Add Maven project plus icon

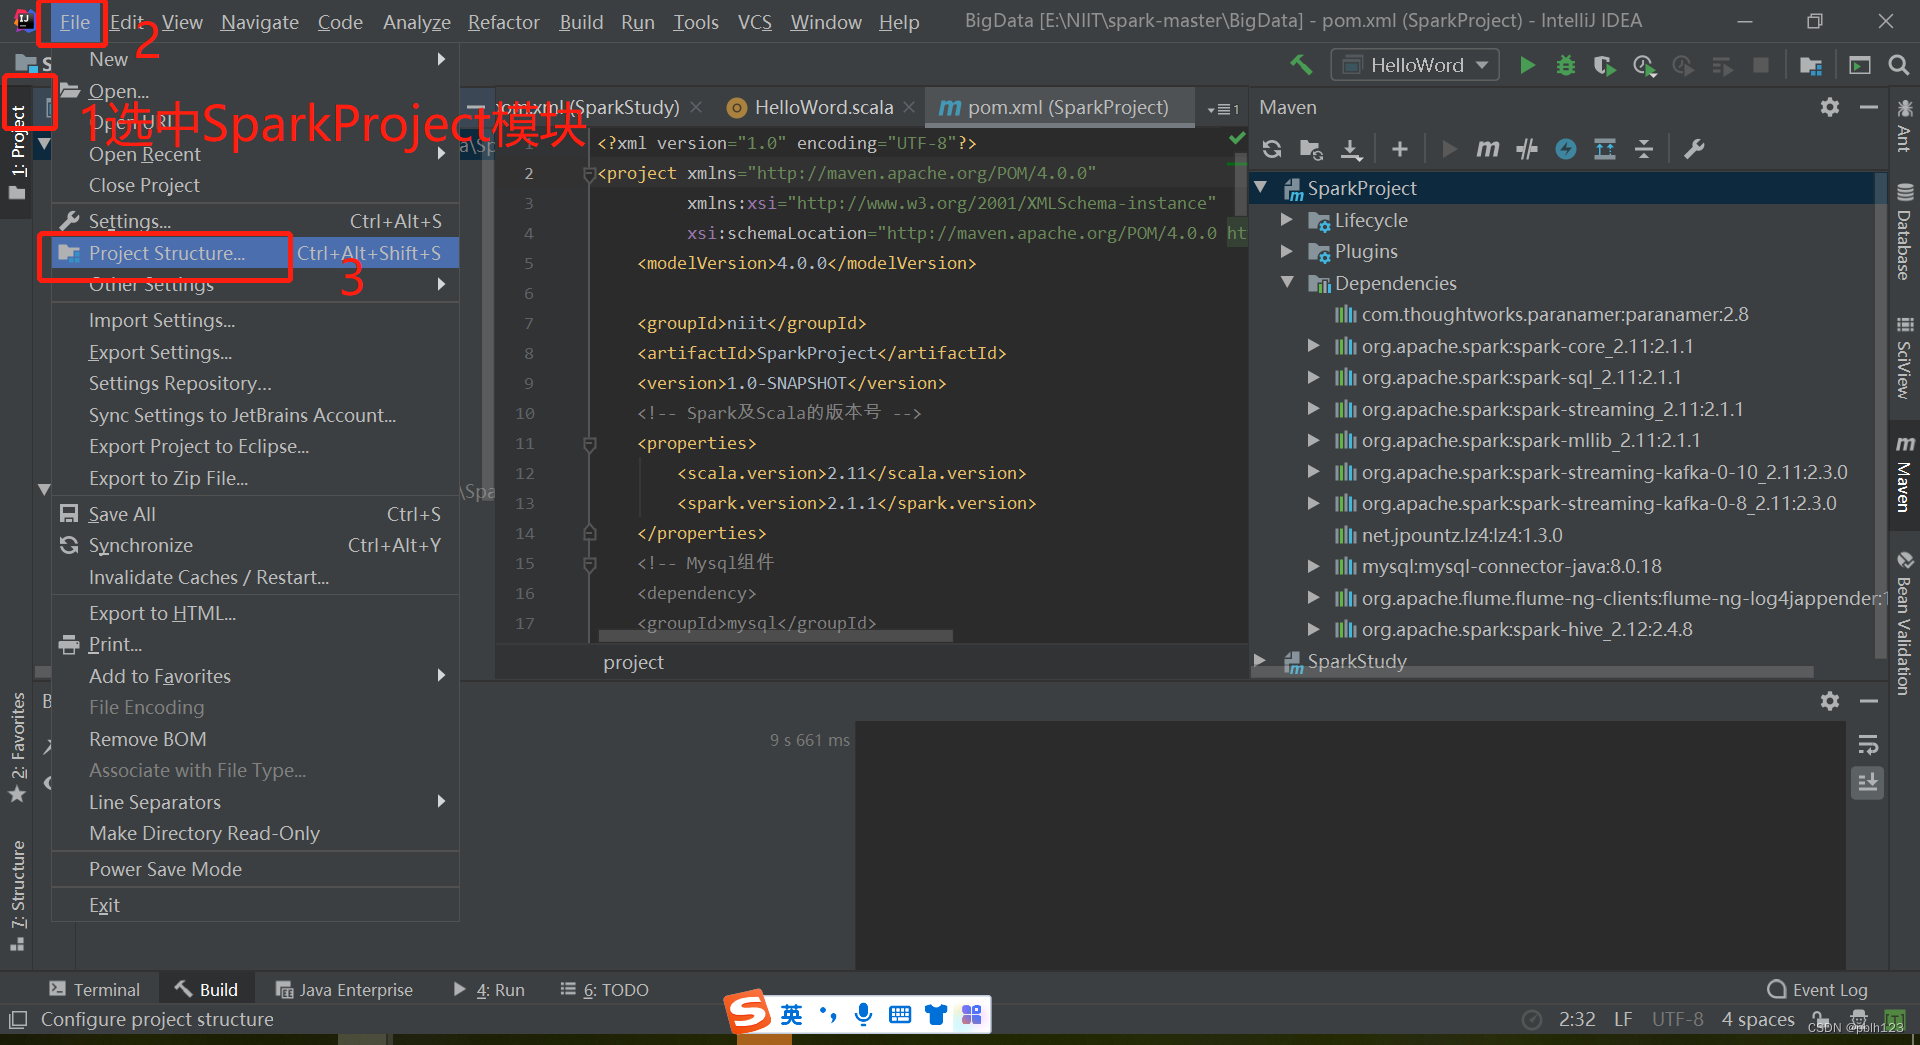coord(1400,149)
